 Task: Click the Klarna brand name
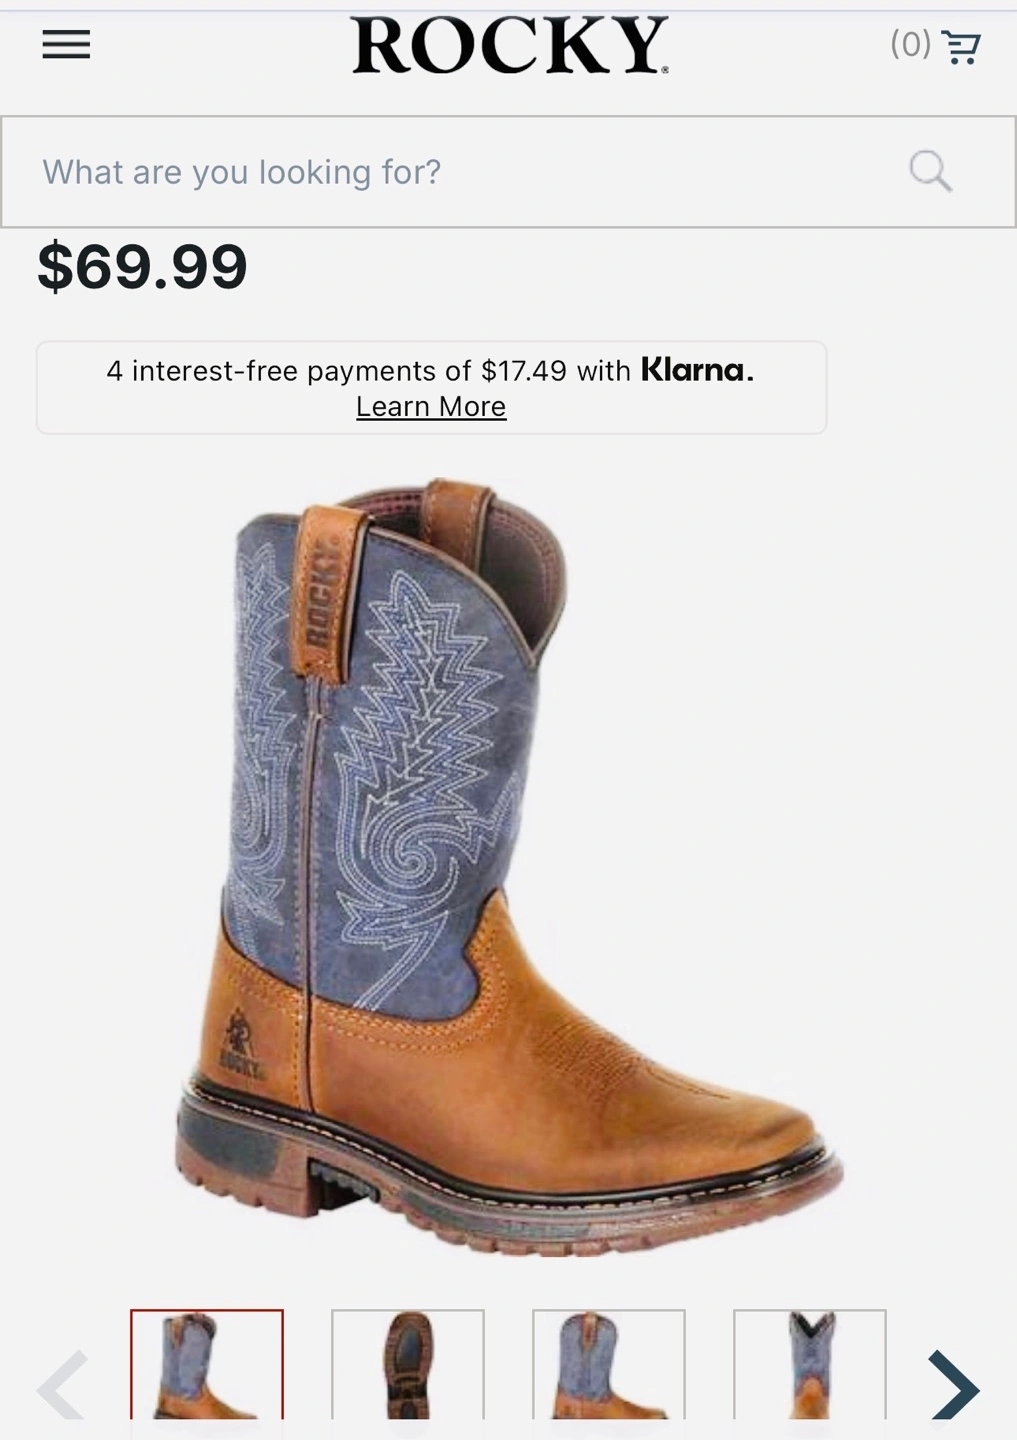[x=697, y=370]
